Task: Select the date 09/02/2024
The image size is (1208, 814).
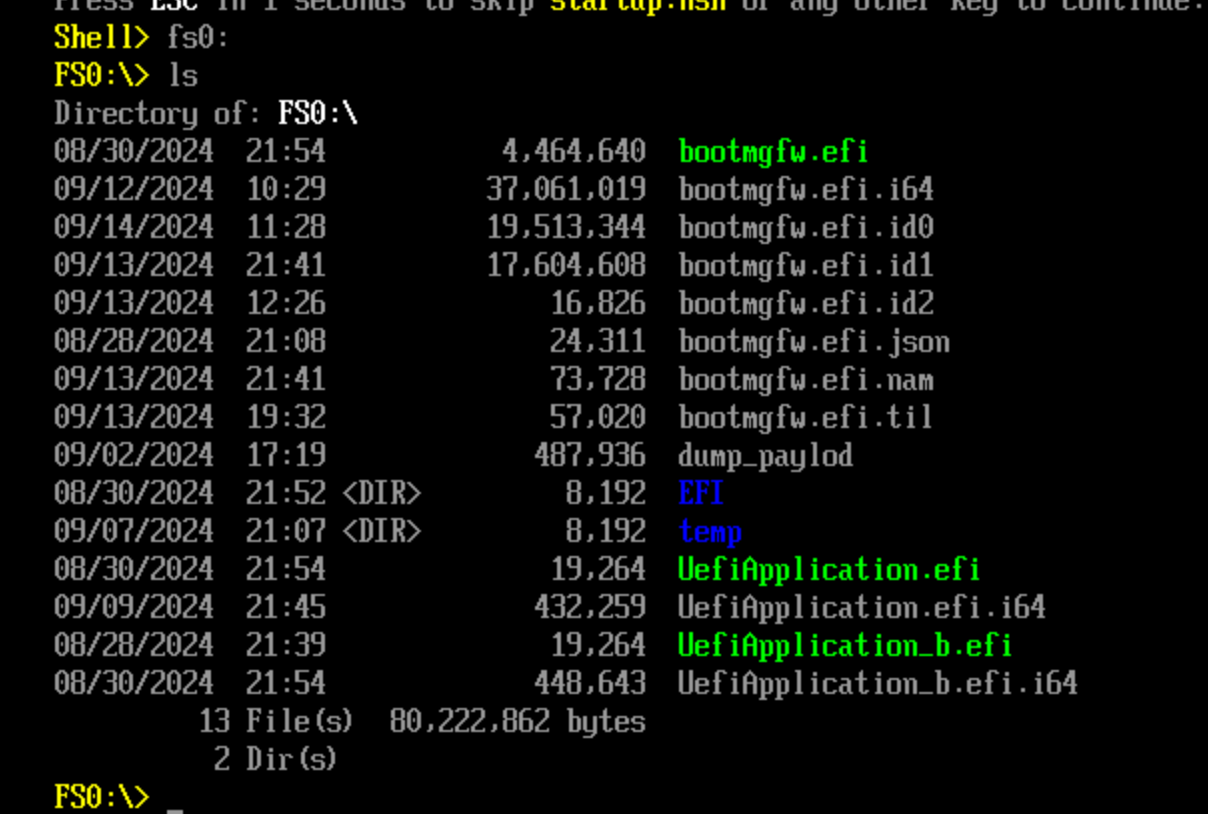Action: (x=134, y=456)
